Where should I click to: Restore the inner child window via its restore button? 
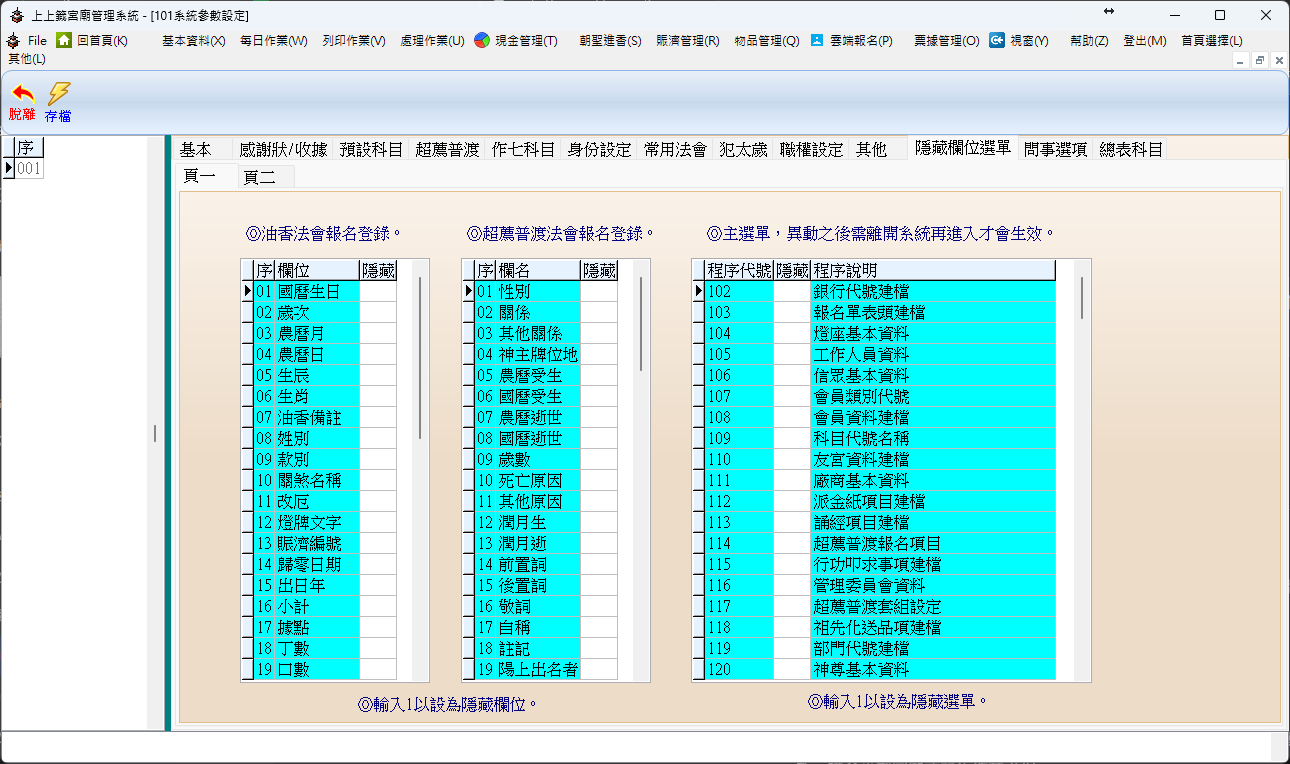click(x=1259, y=60)
